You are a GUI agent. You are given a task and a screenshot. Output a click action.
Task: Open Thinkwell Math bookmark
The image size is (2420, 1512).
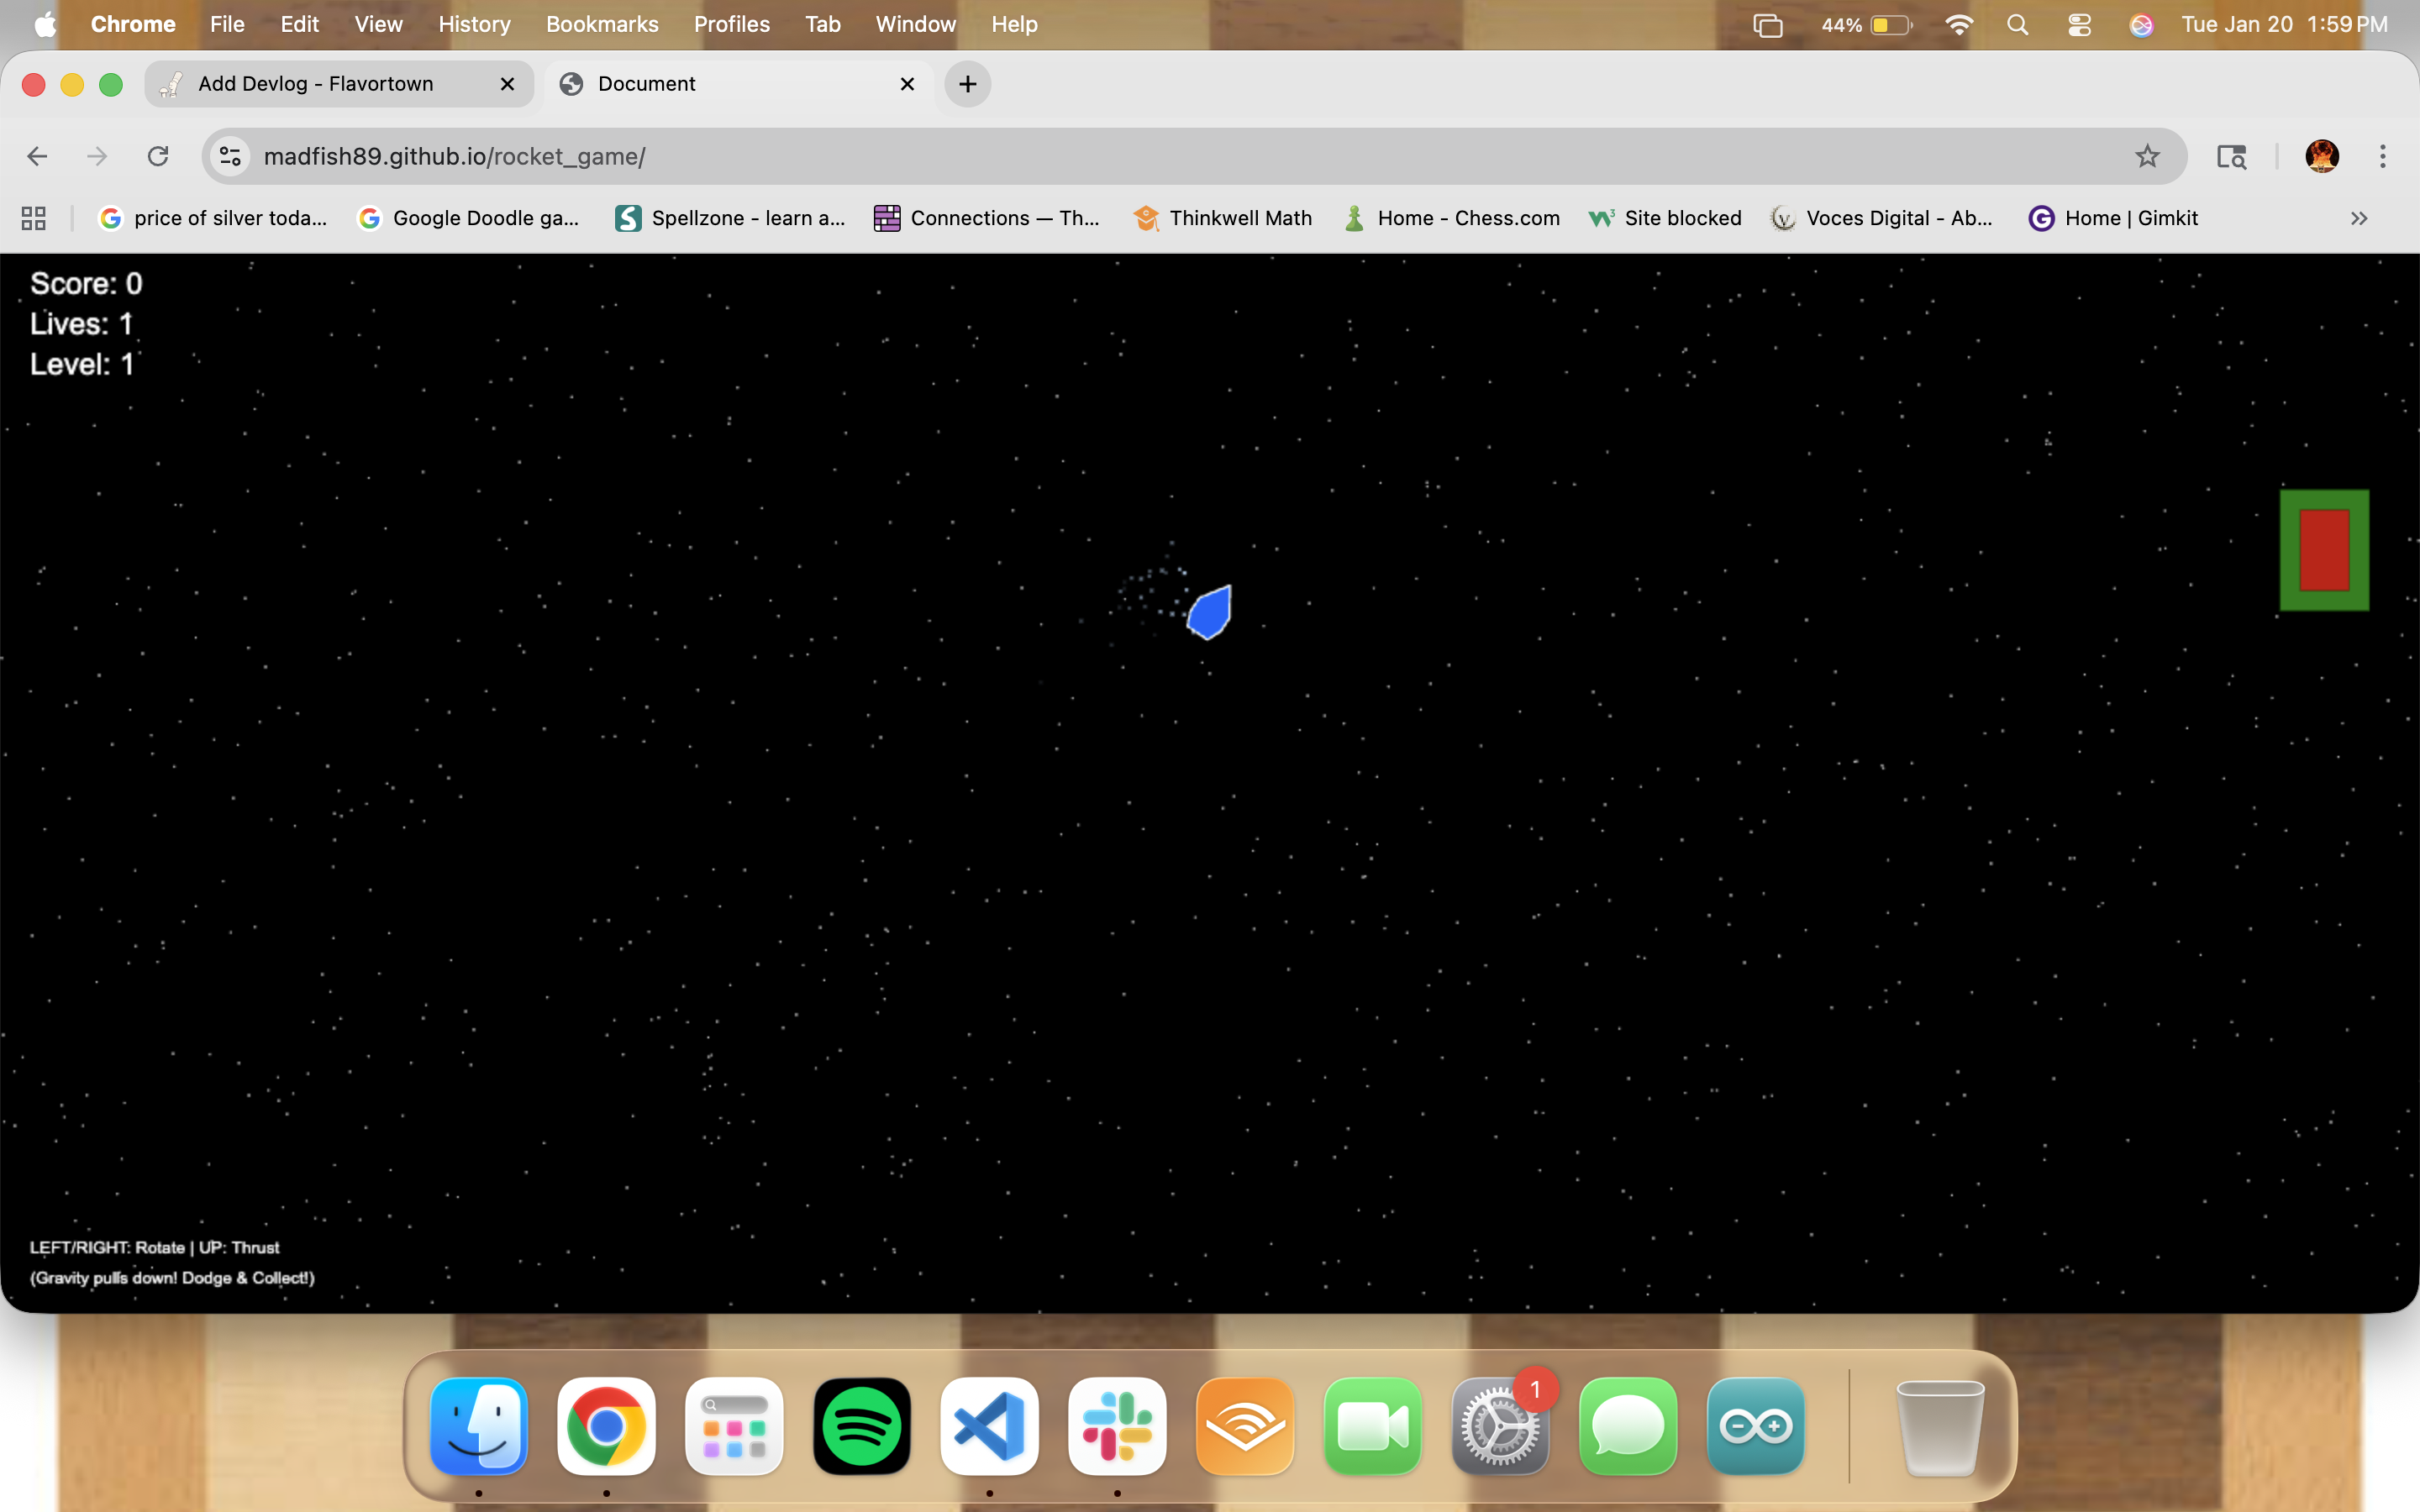[1222, 218]
